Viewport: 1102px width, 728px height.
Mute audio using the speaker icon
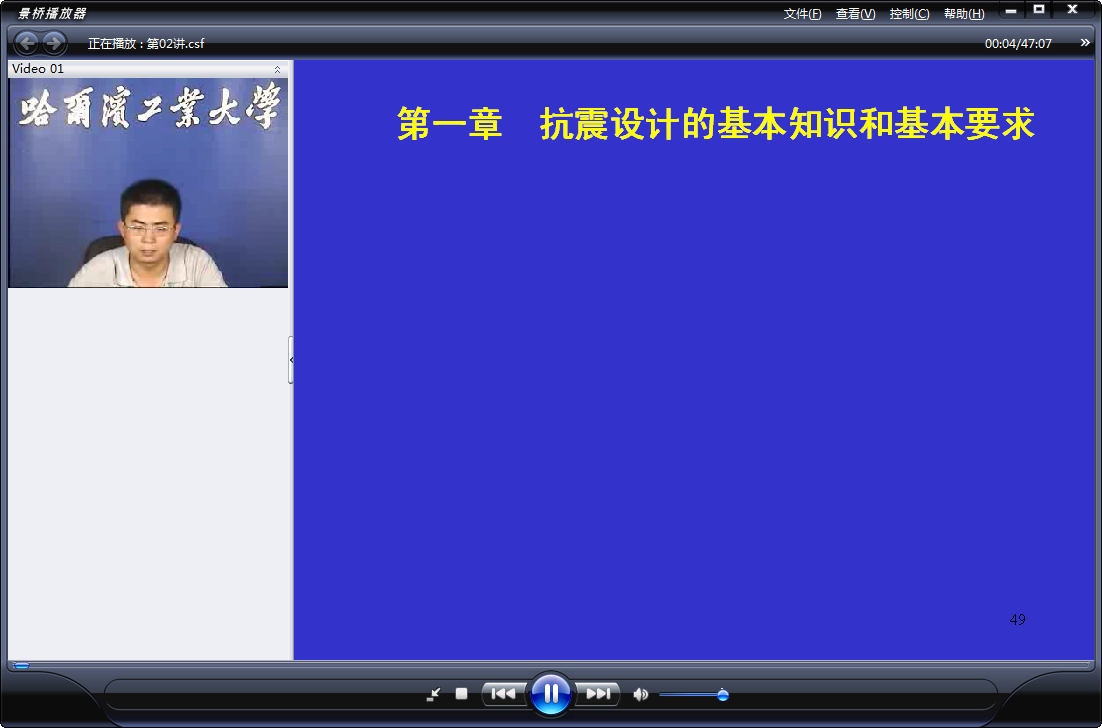[x=640, y=695]
